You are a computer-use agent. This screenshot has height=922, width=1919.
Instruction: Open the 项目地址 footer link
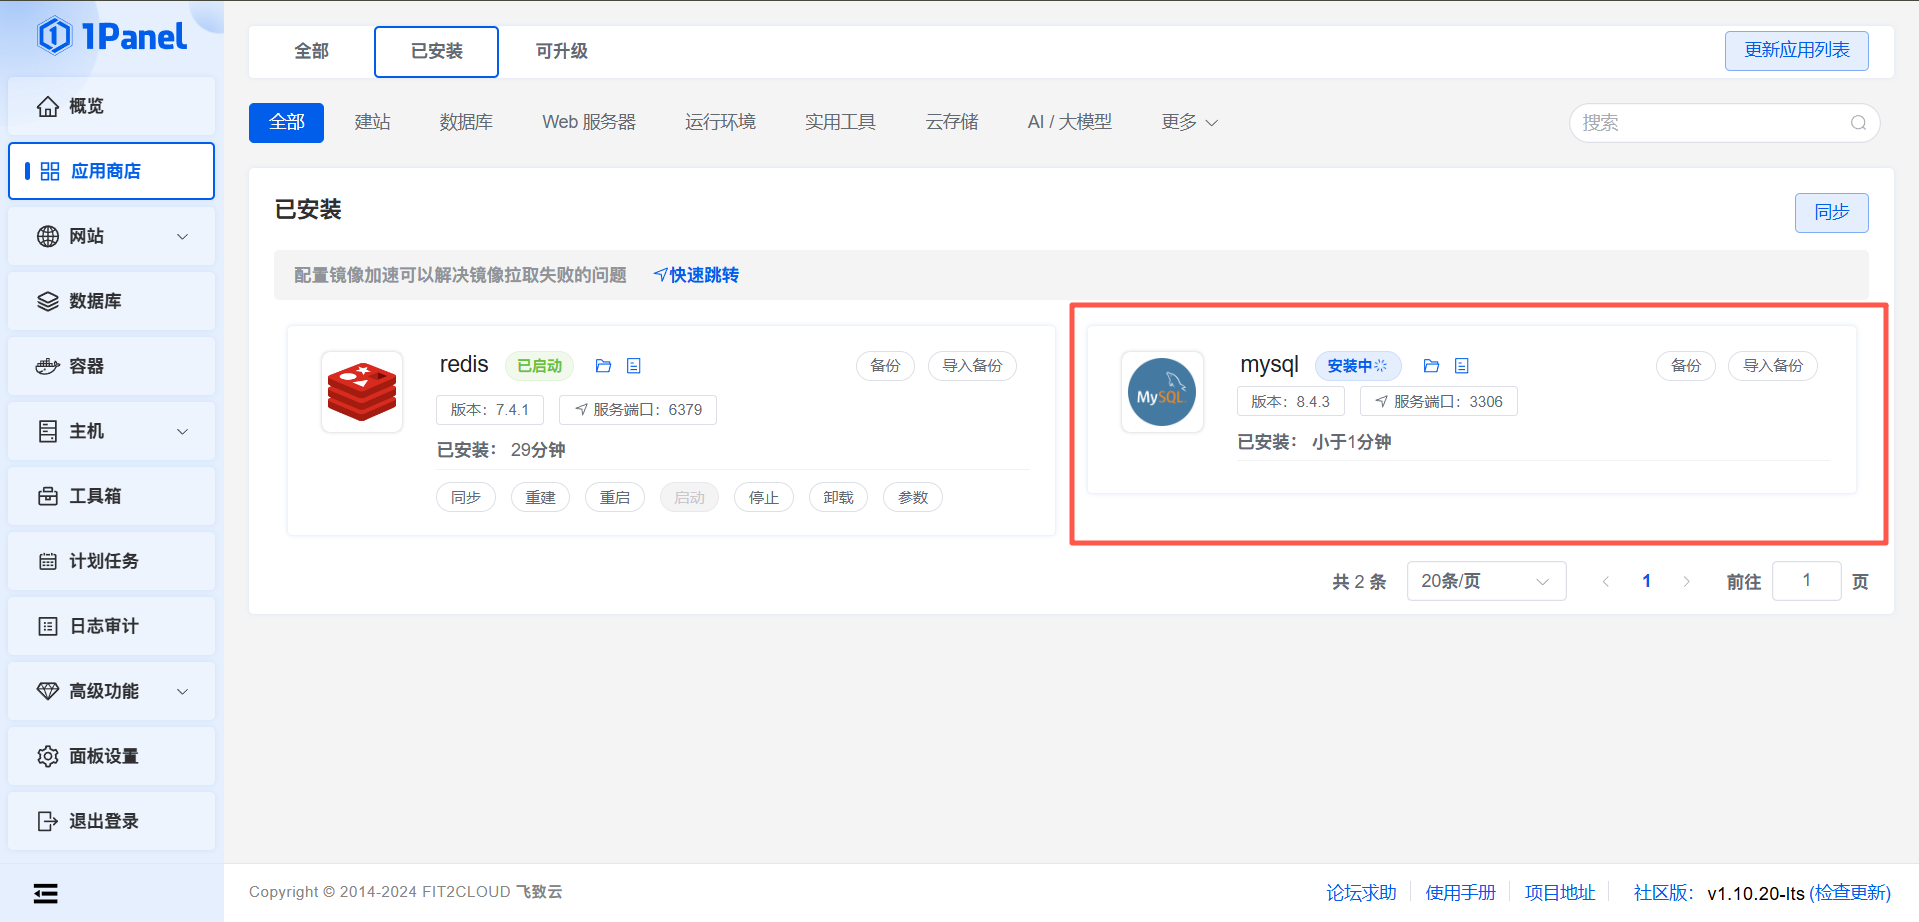1560,892
